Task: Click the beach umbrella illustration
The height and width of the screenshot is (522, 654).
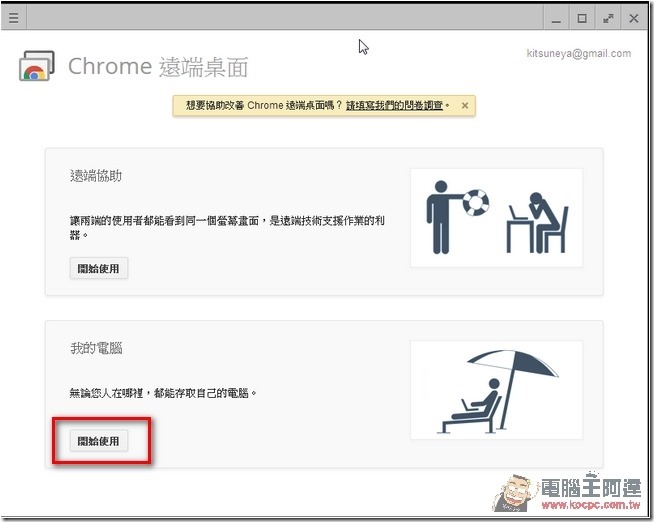Action: [496, 389]
